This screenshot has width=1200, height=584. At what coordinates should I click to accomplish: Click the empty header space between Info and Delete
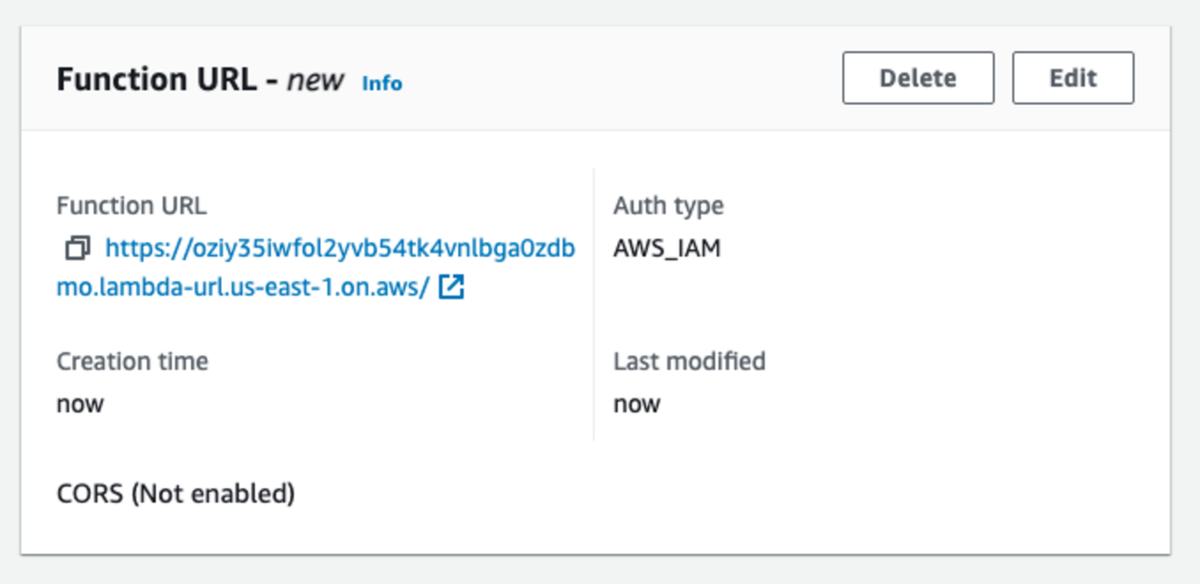pyautogui.click(x=620, y=79)
